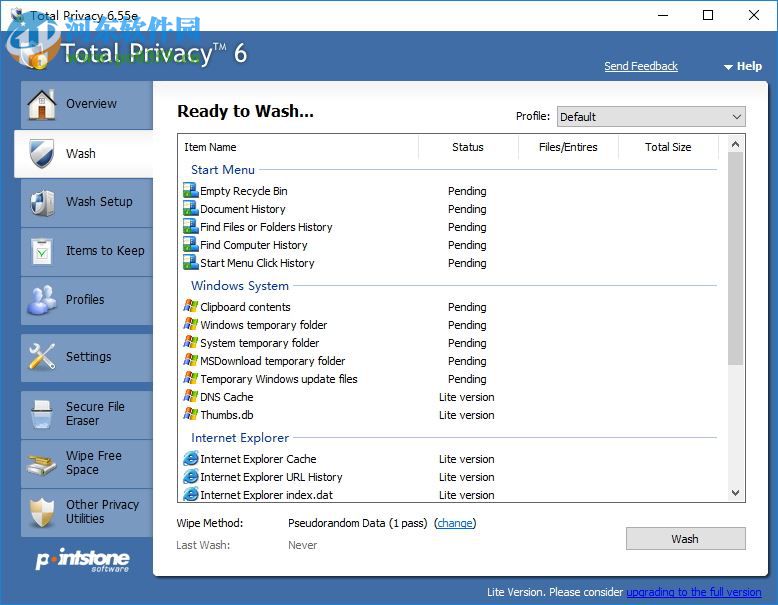The height and width of the screenshot is (605, 778).
Task: Click the Overview house icon
Action: click(x=42, y=104)
